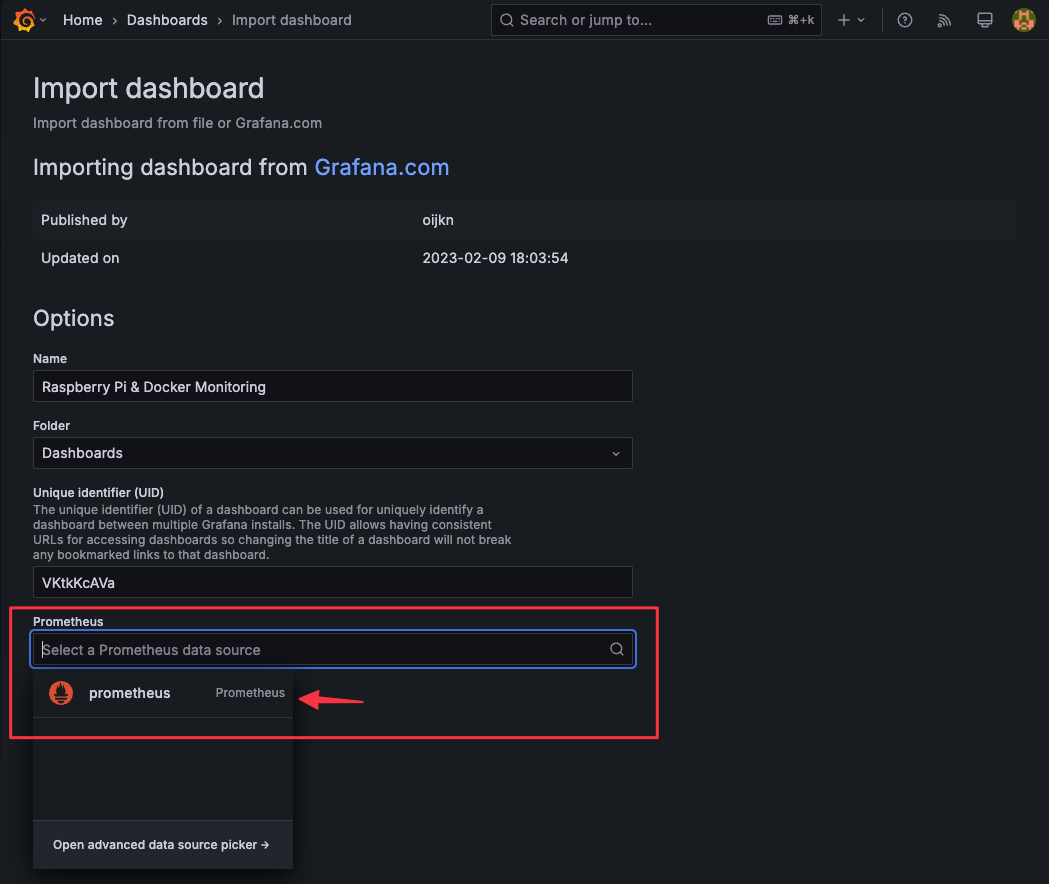The width and height of the screenshot is (1049, 884).
Task: Click the Prometheus flame logo icon
Action: click(61, 693)
